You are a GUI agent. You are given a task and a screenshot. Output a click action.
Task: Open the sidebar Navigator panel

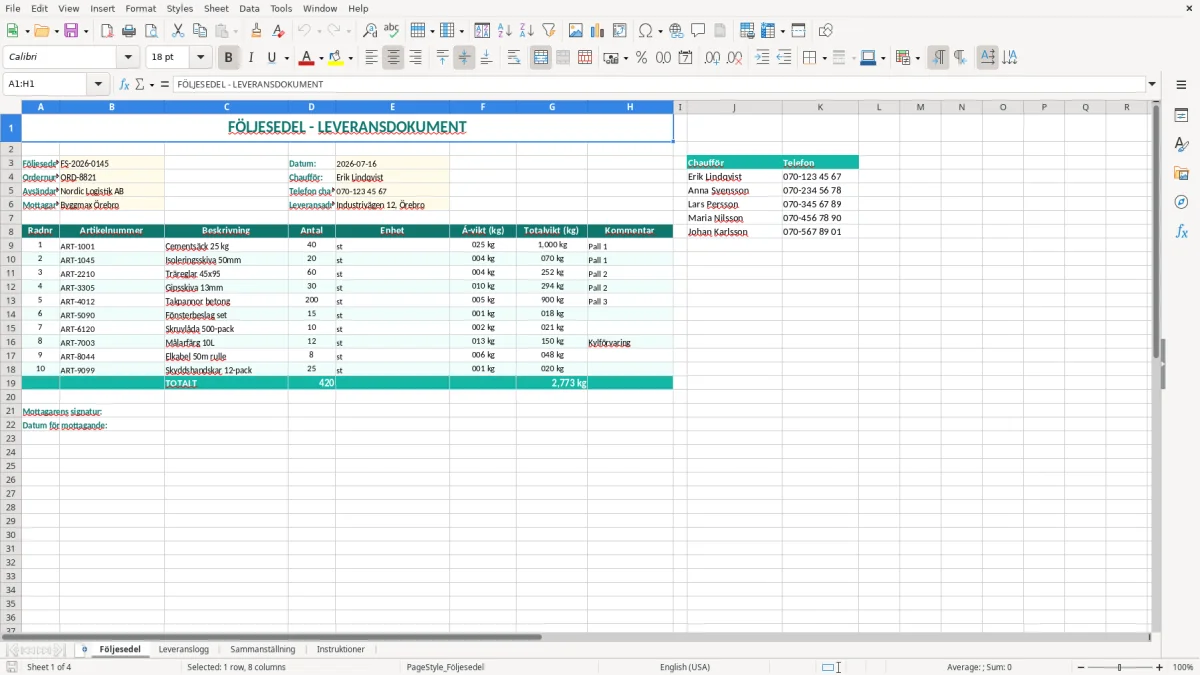[1181, 202]
